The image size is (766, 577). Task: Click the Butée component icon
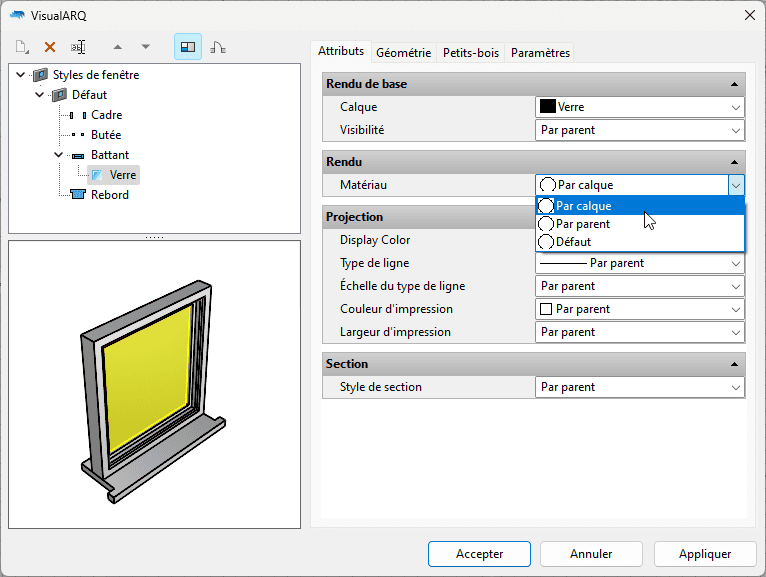(78, 135)
